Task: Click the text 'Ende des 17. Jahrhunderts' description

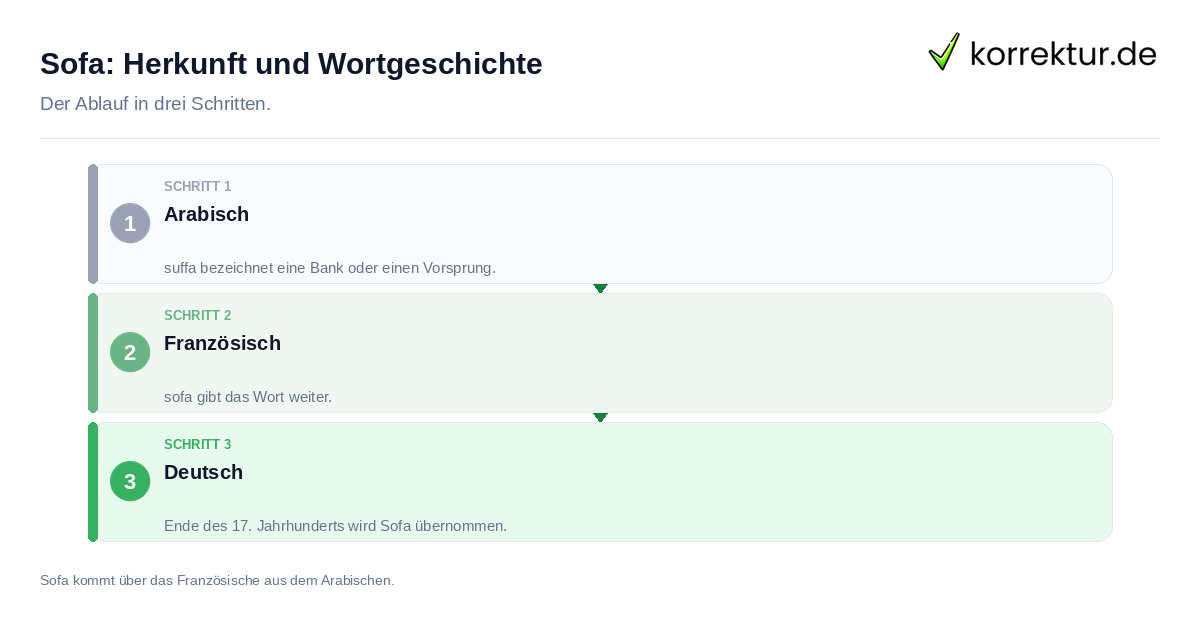Action: pos(336,526)
